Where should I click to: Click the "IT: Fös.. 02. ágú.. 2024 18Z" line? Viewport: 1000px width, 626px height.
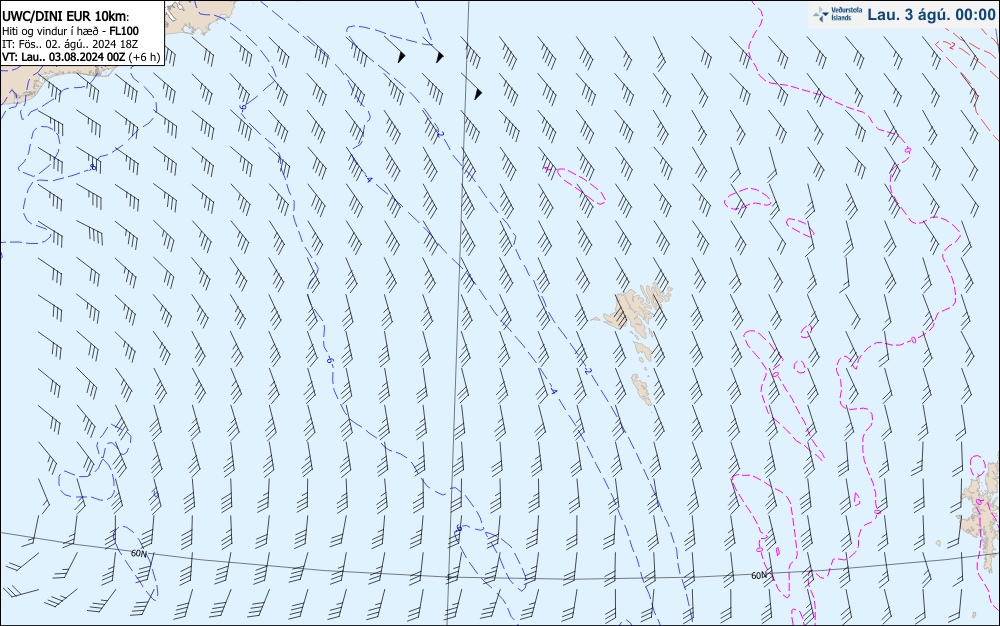(70, 44)
